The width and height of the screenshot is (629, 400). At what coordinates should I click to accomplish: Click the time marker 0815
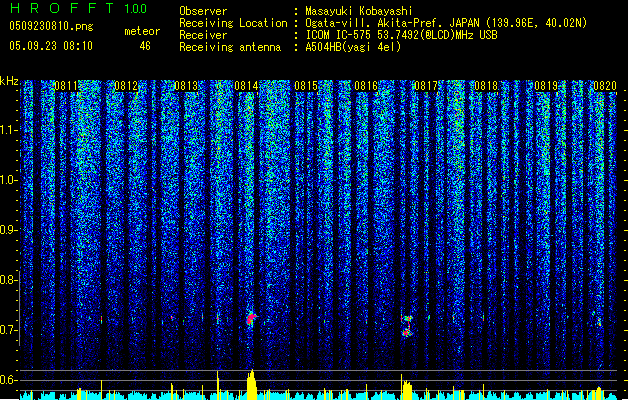306,86
